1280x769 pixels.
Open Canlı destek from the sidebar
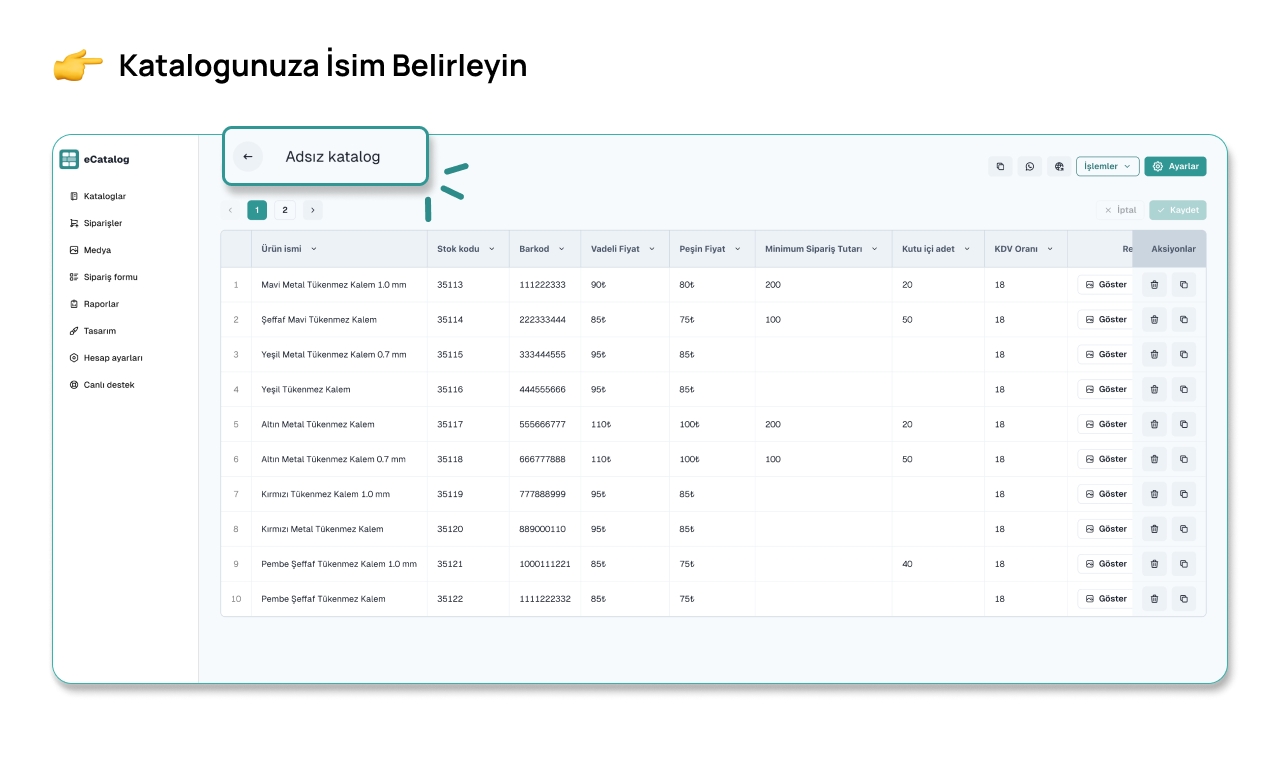(x=108, y=385)
